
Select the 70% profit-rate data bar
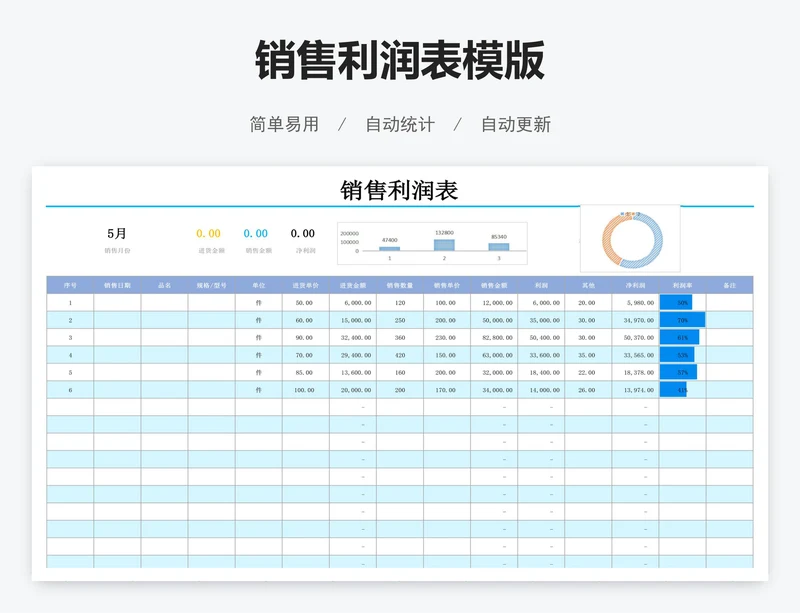point(683,320)
